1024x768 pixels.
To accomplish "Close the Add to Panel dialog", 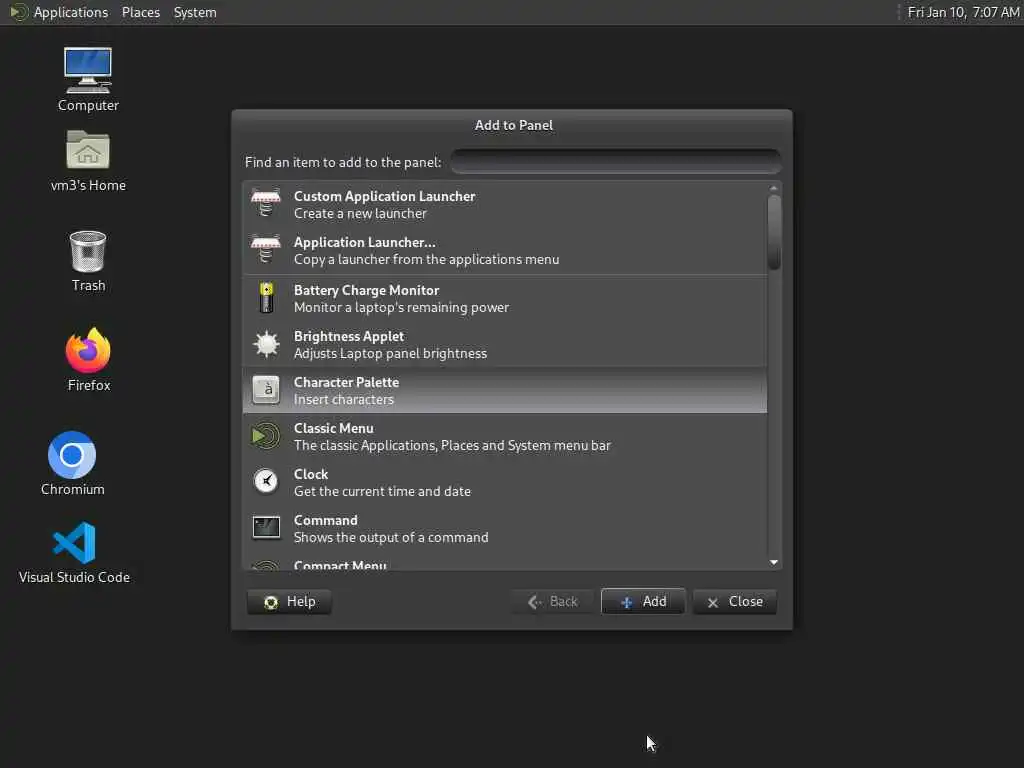I will (x=735, y=601).
